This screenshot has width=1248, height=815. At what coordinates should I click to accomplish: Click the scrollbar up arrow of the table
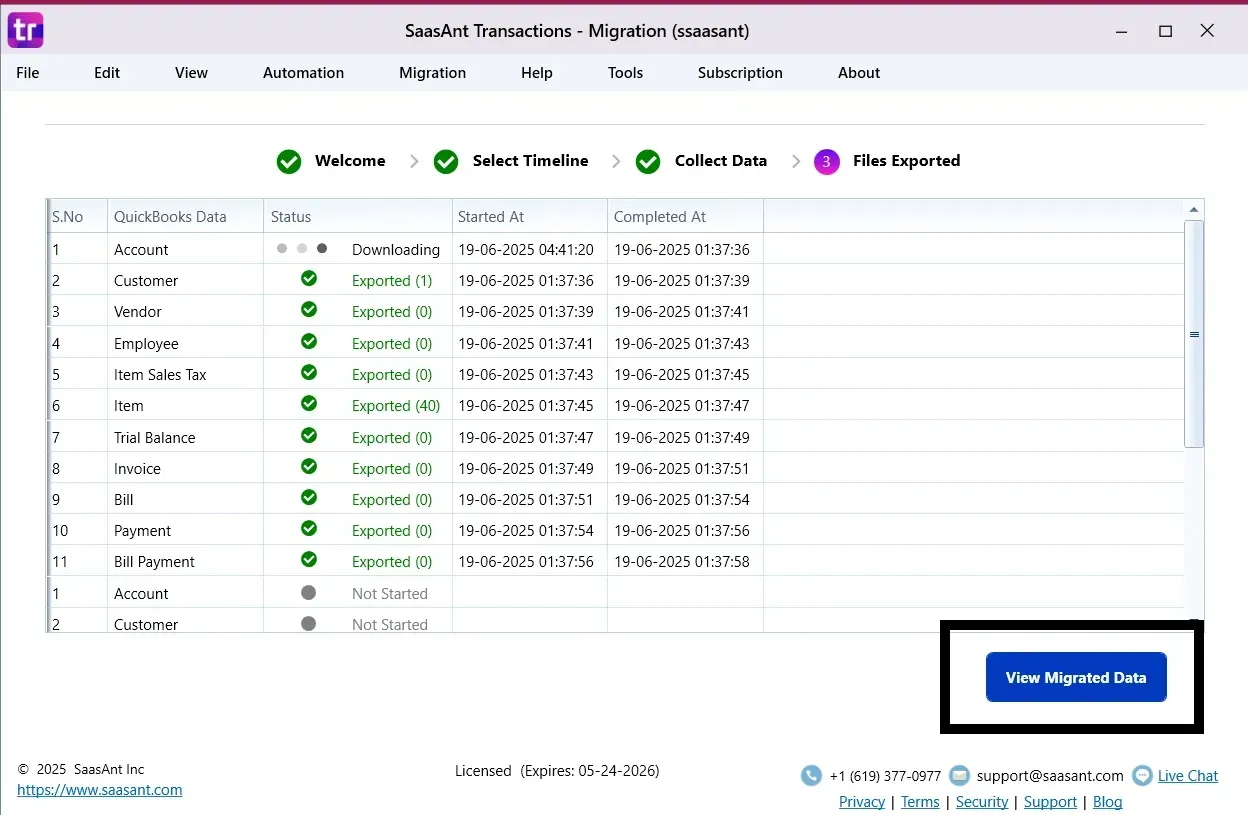click(x=1194, y=209)
